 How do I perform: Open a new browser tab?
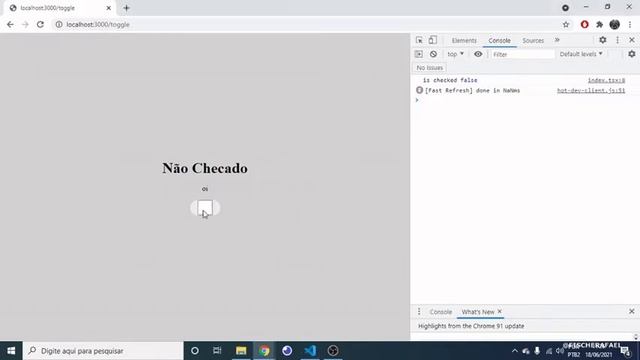pos(126,8)
